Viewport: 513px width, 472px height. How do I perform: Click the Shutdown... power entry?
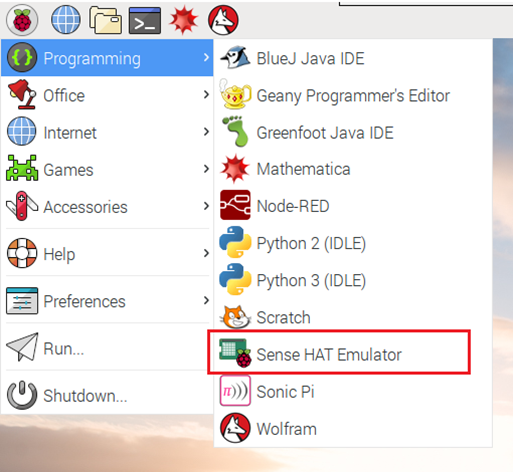[x=107, y=395]
